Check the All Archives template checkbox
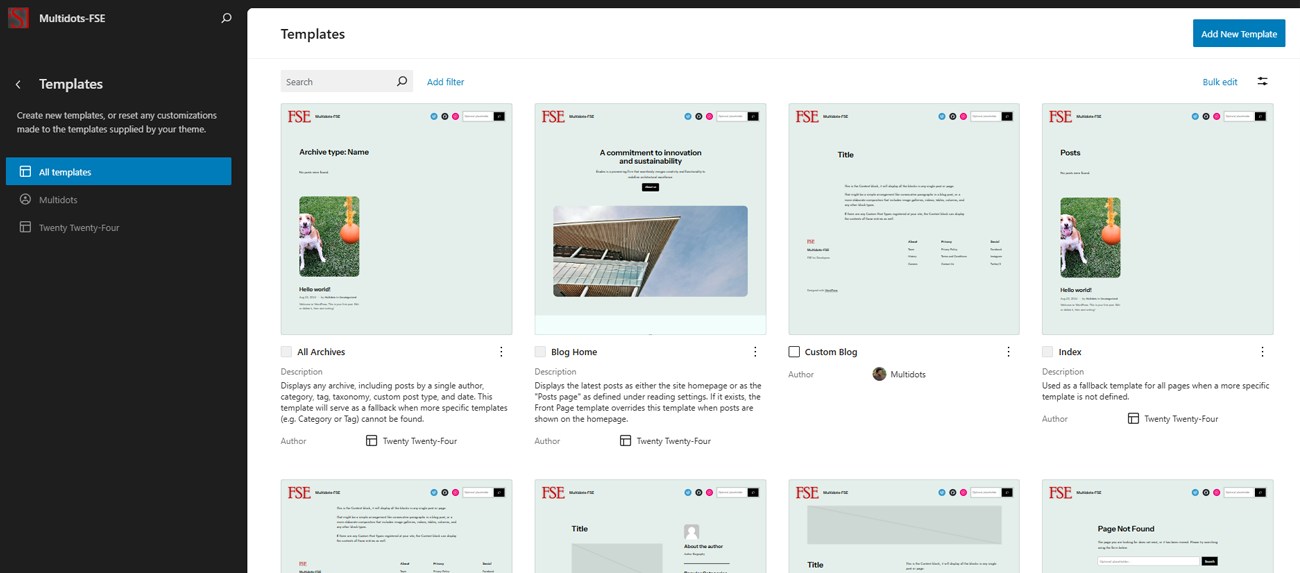 click(x=287, y=352)
